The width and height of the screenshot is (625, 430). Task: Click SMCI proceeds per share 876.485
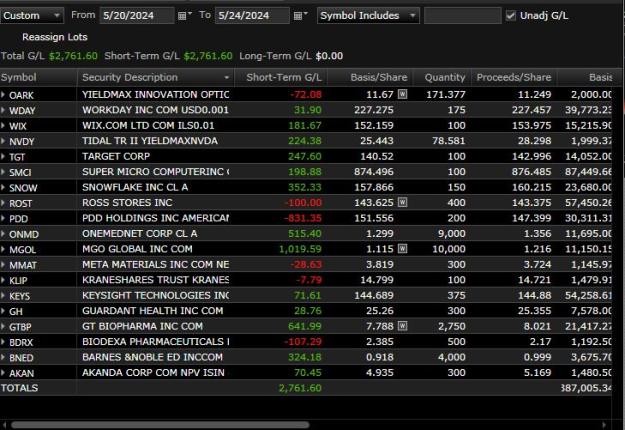click(531, 172)
